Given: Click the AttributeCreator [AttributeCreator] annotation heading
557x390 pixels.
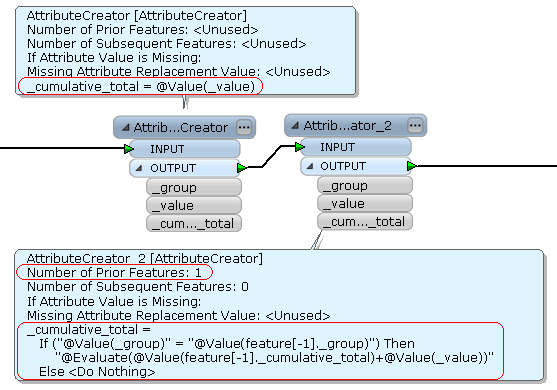Looking at the screenshot, I should pyautogui.click(x=137, y=16).
